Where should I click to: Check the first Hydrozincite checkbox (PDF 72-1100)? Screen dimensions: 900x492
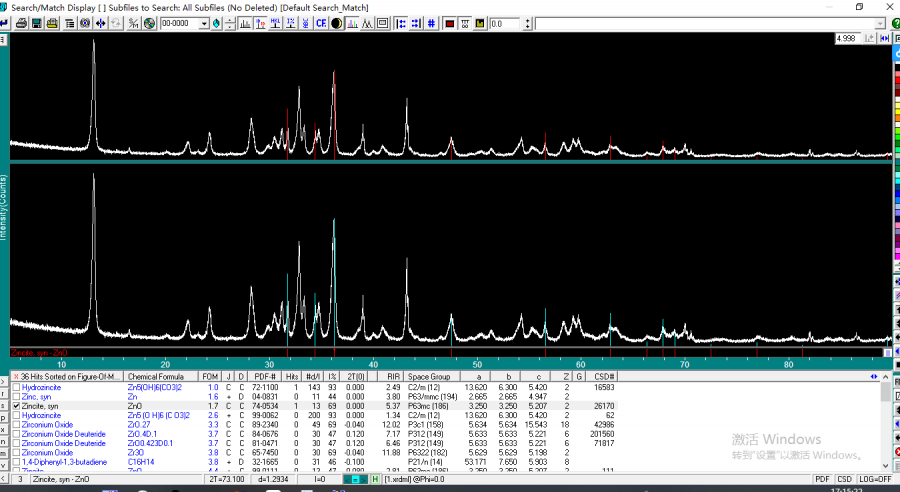[x=16, y=387]
